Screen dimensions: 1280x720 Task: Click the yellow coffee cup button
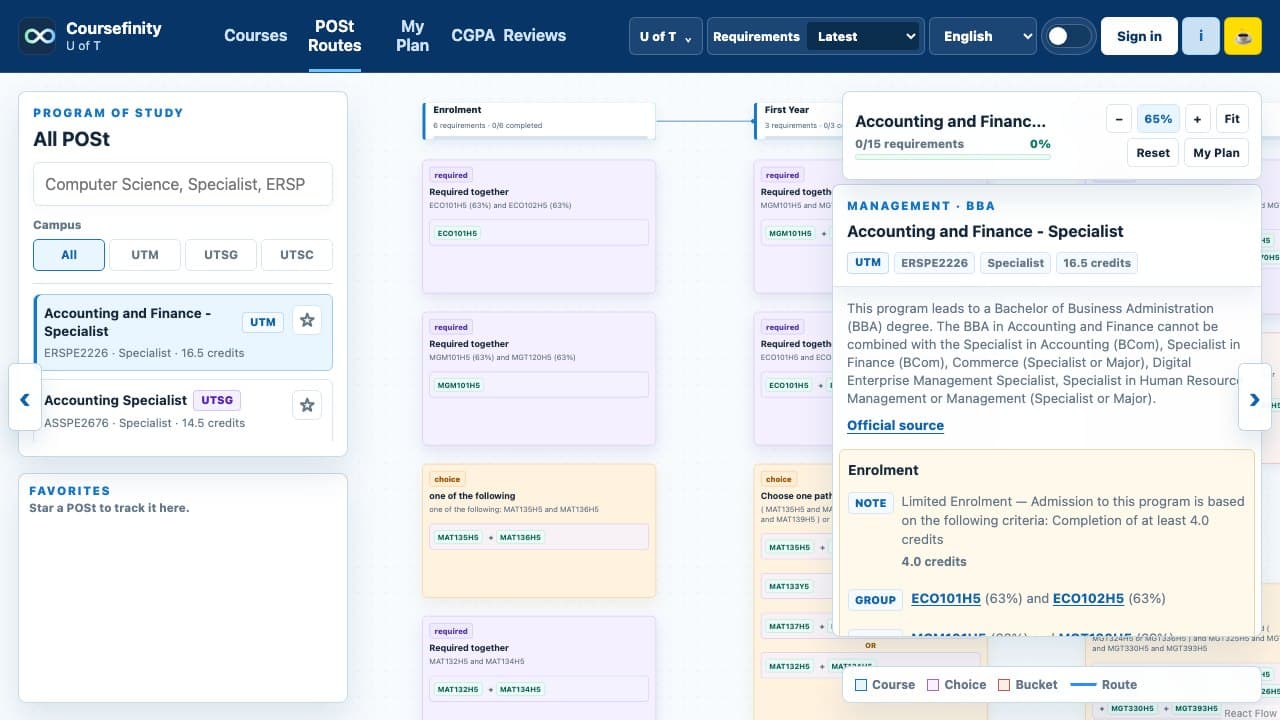tap(1243, 36)
